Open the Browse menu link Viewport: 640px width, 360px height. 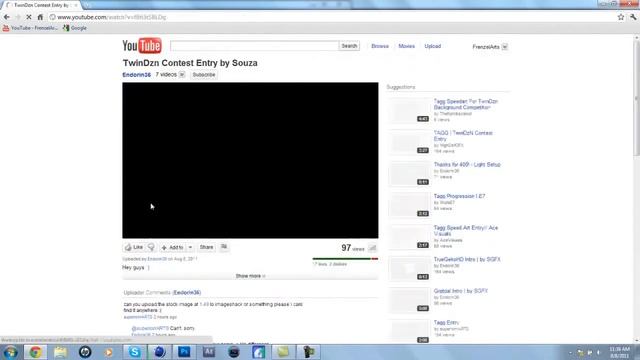[380, 46]
